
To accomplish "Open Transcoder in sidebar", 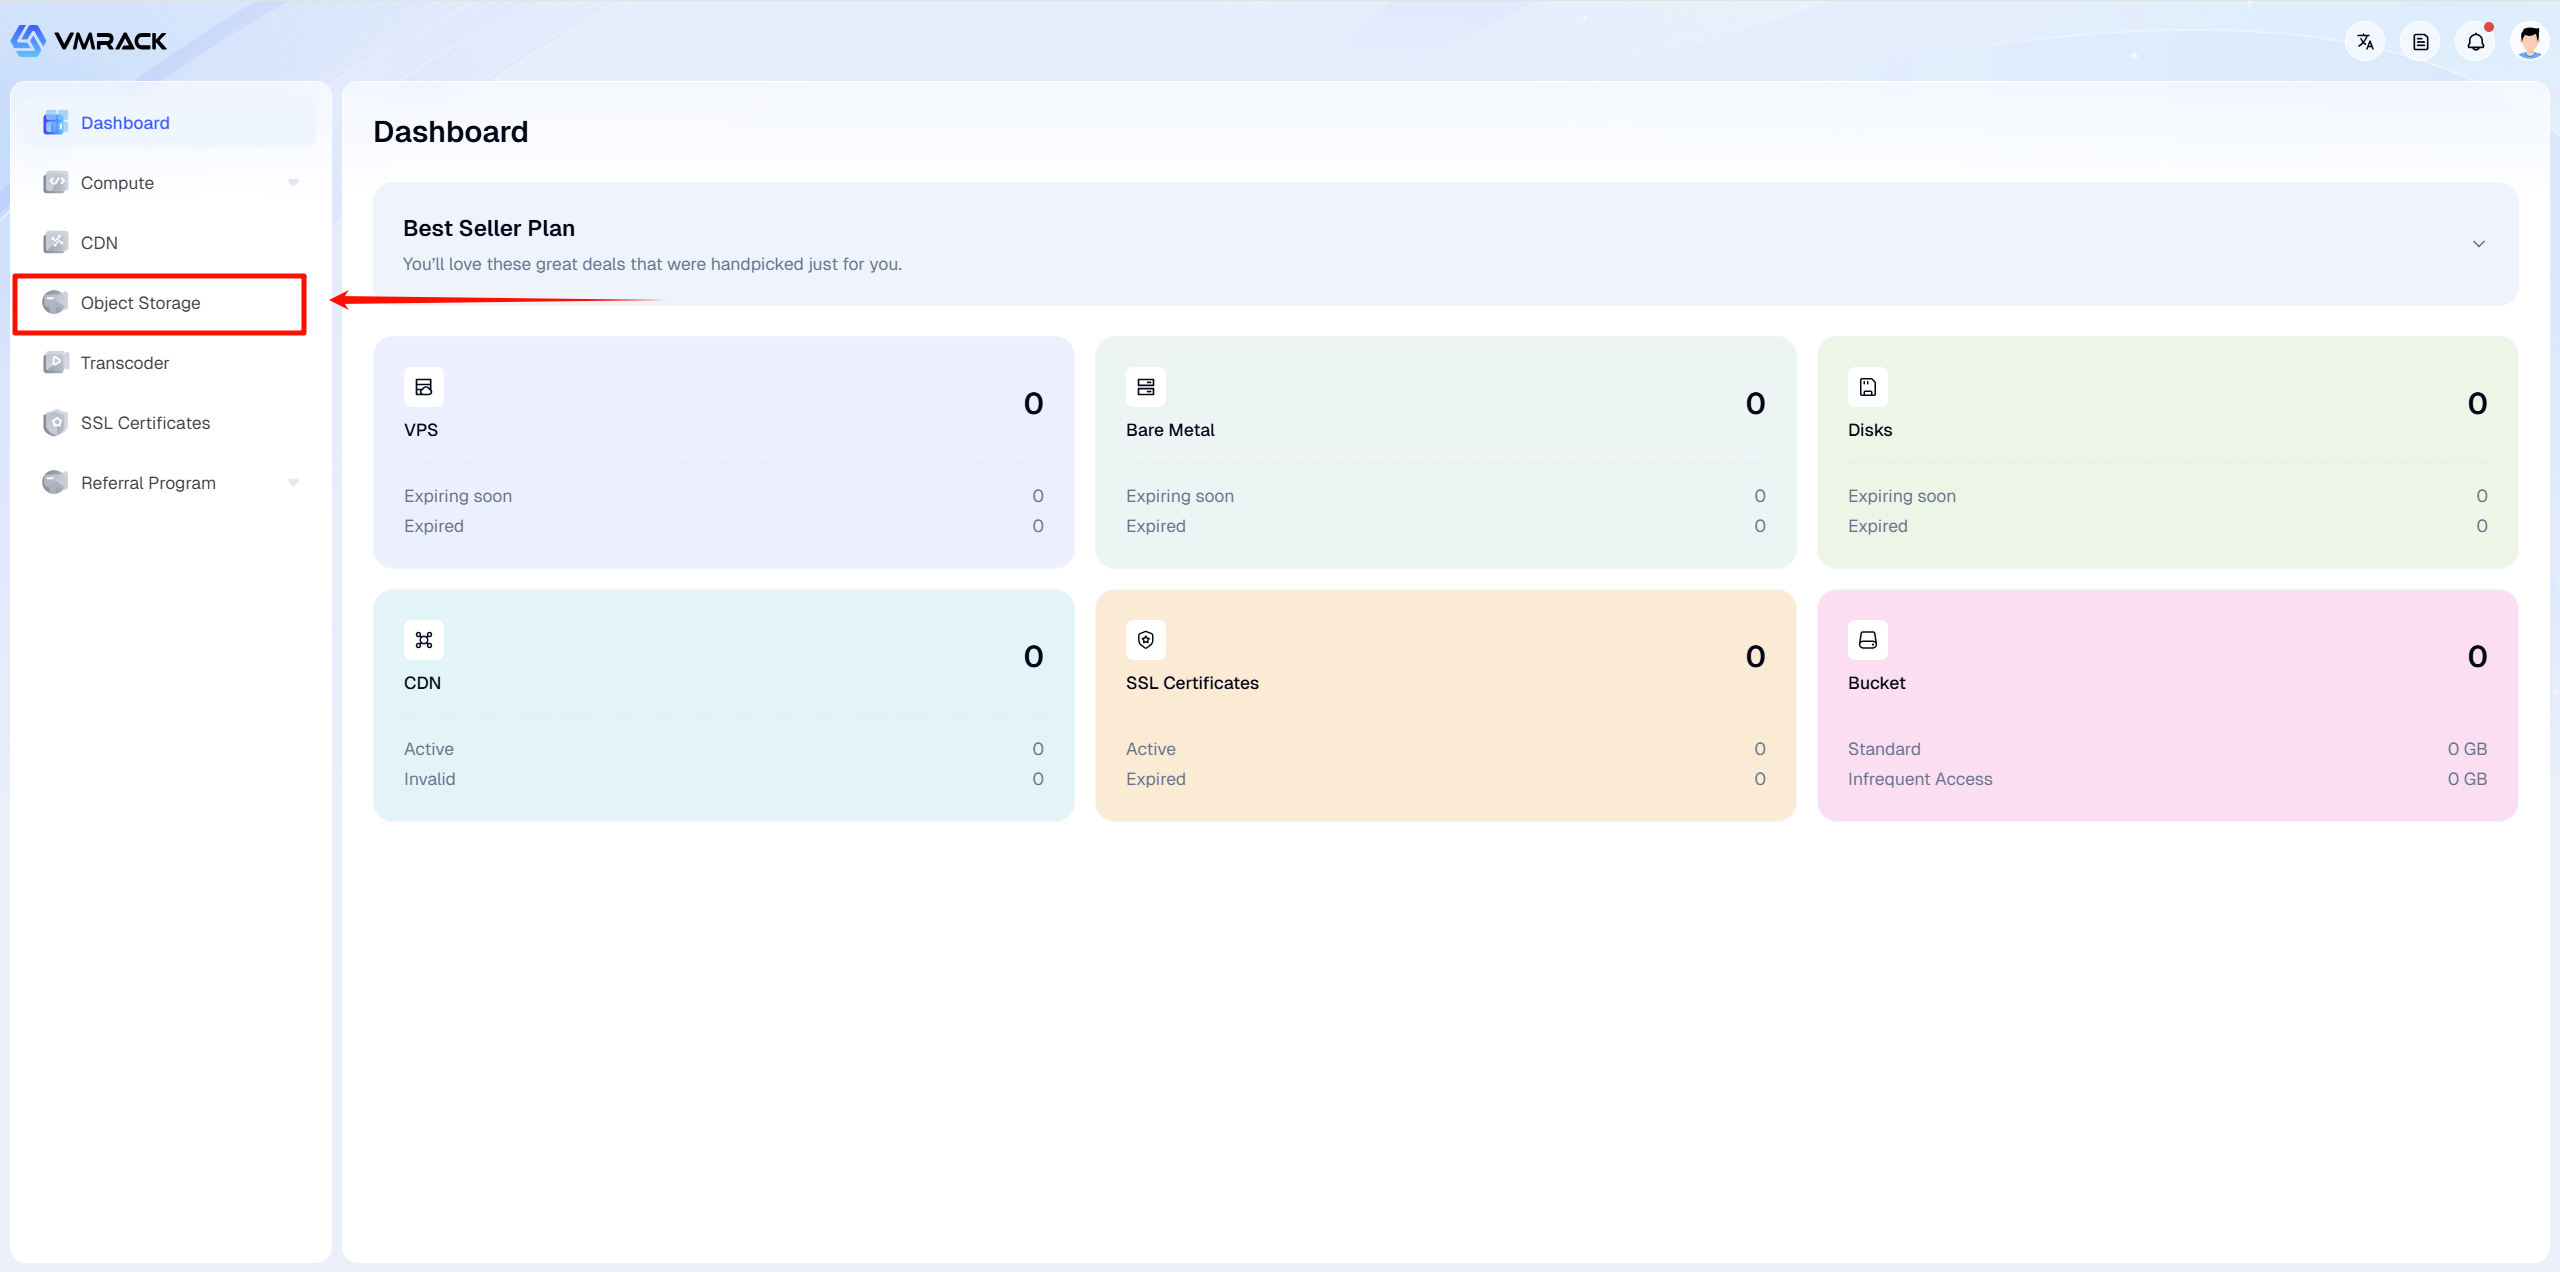I will [x=170, y=363].
